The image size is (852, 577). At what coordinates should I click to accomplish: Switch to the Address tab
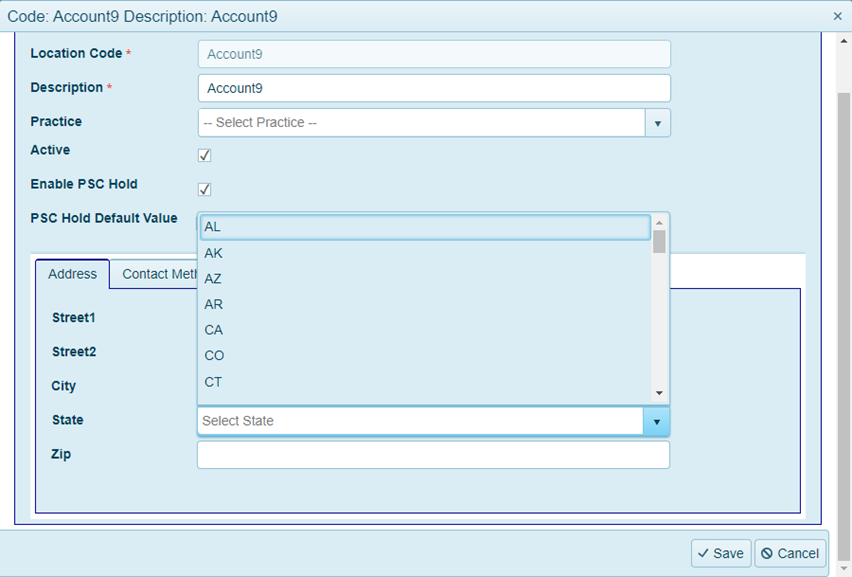click(73, 274)
